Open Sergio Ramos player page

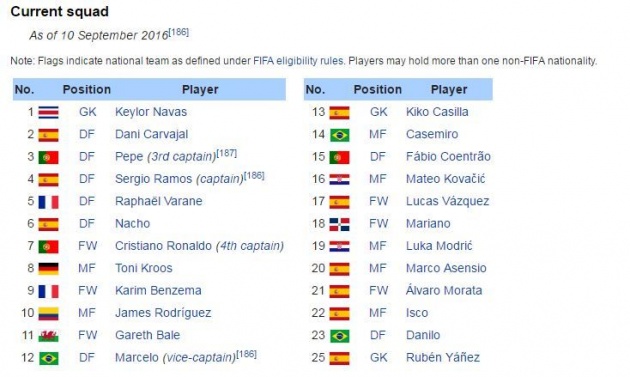point(153,179)
